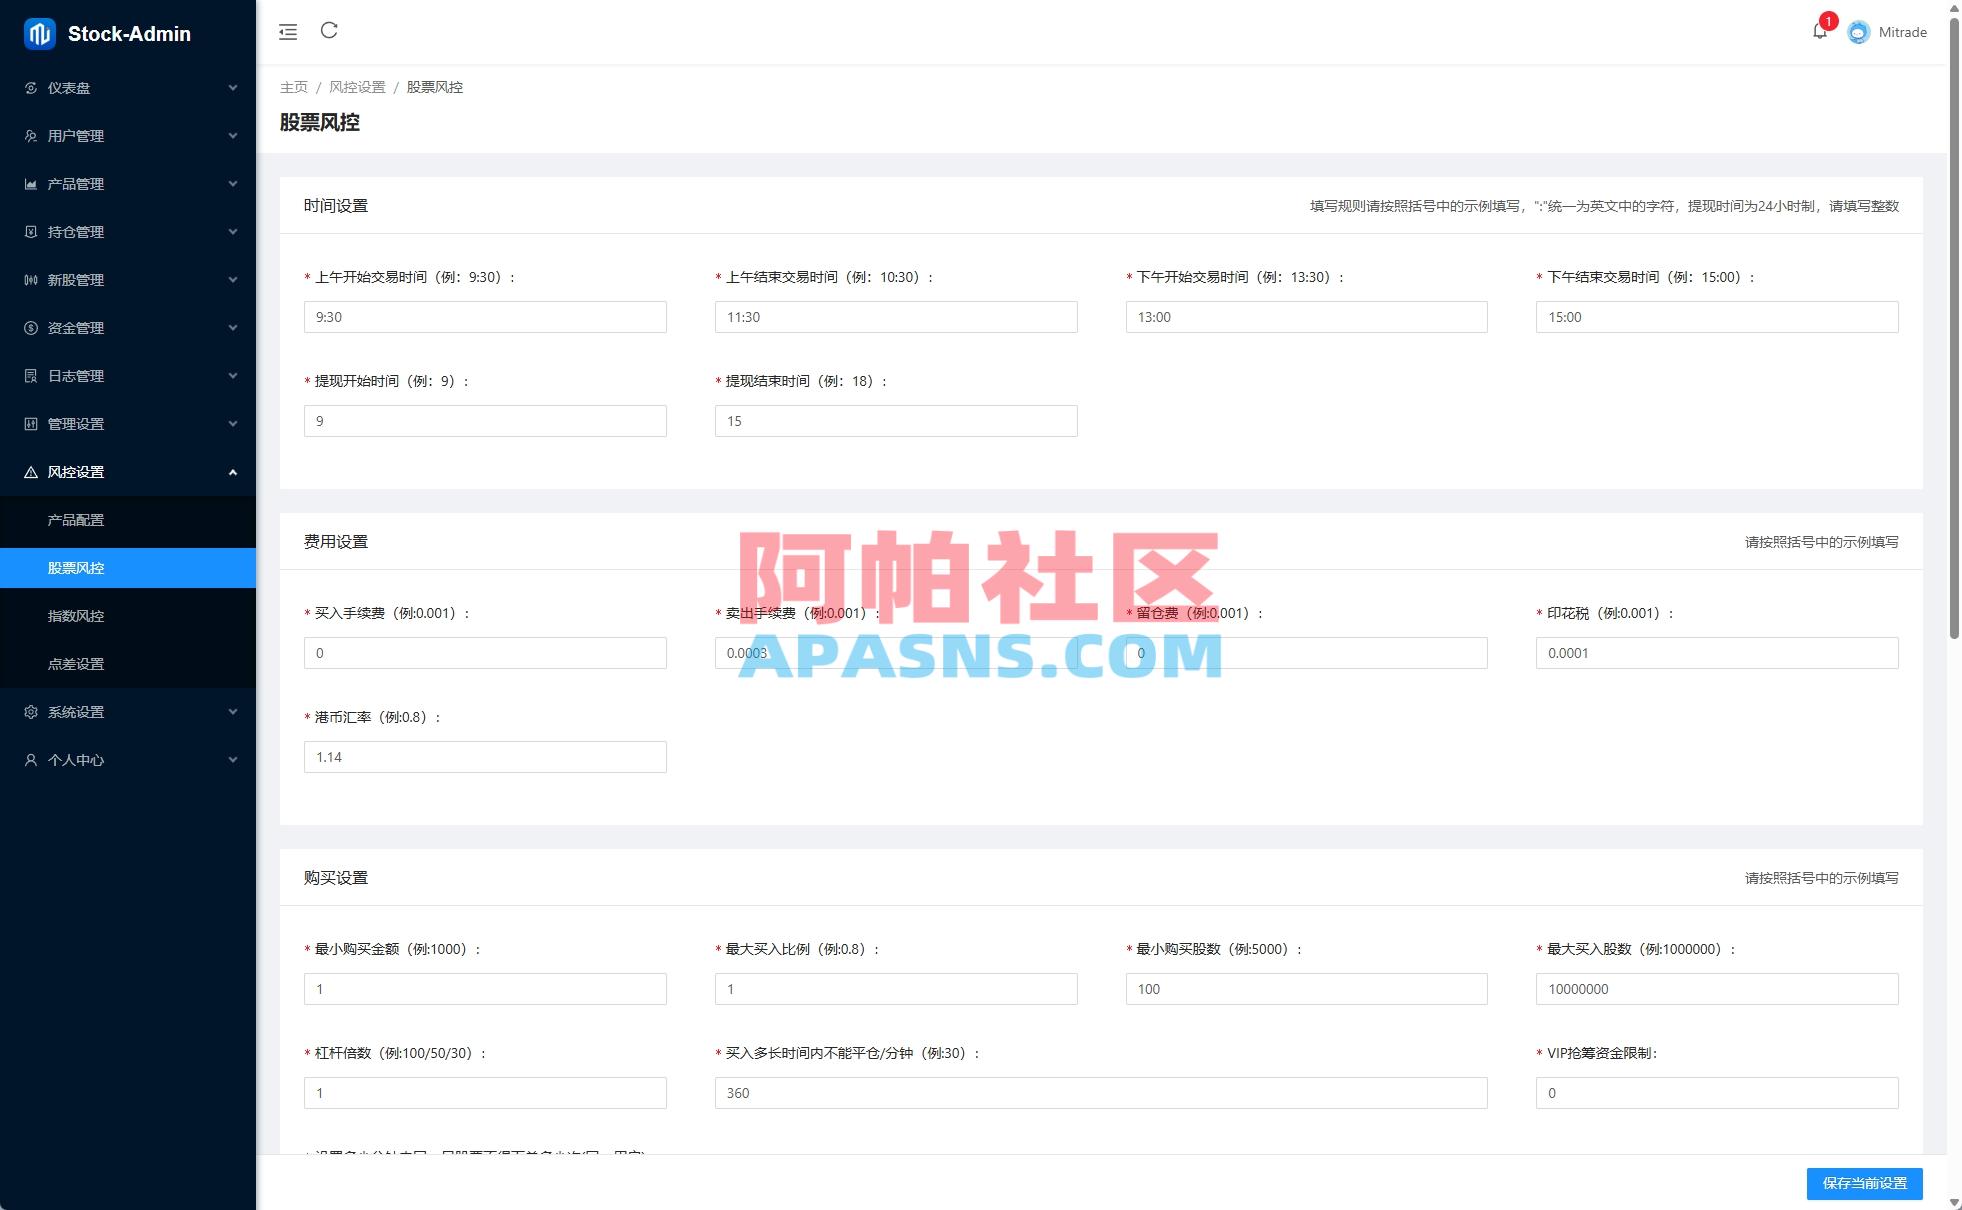Select the 用户管理 user management icon
The height and width of the screenshot is (1210, 1962).
click(x=30, y=136)
